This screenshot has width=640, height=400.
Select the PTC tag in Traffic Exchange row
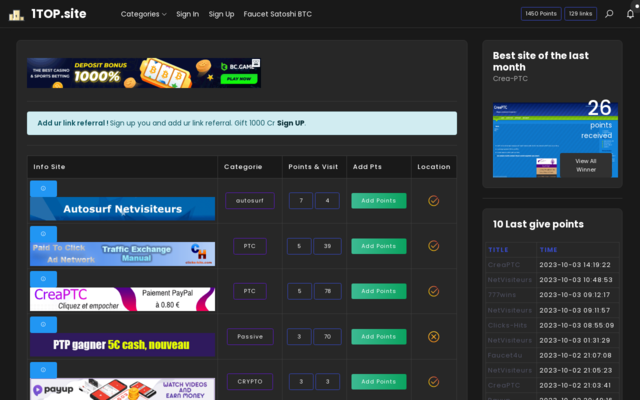250,246
